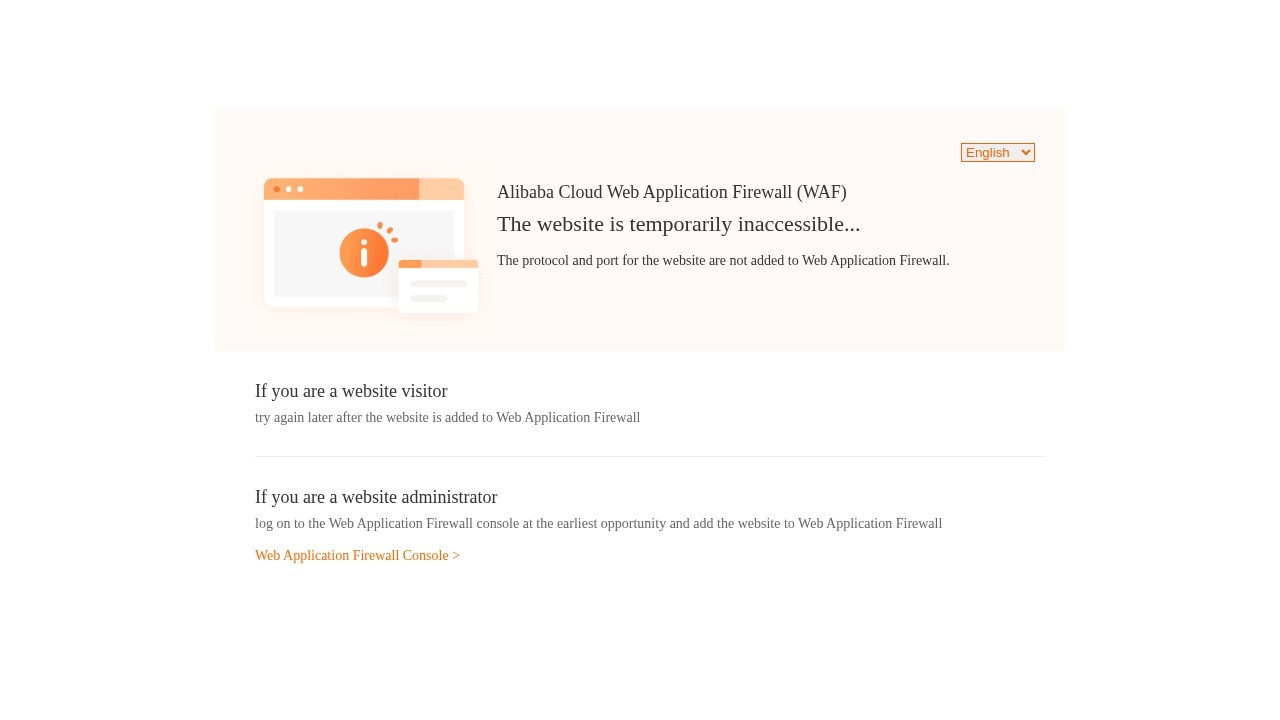The height and width of the screenshot is (720, 1280).
Task: Click the "log on to the Web Application Firewall console" text
Action: pos(598,523)
